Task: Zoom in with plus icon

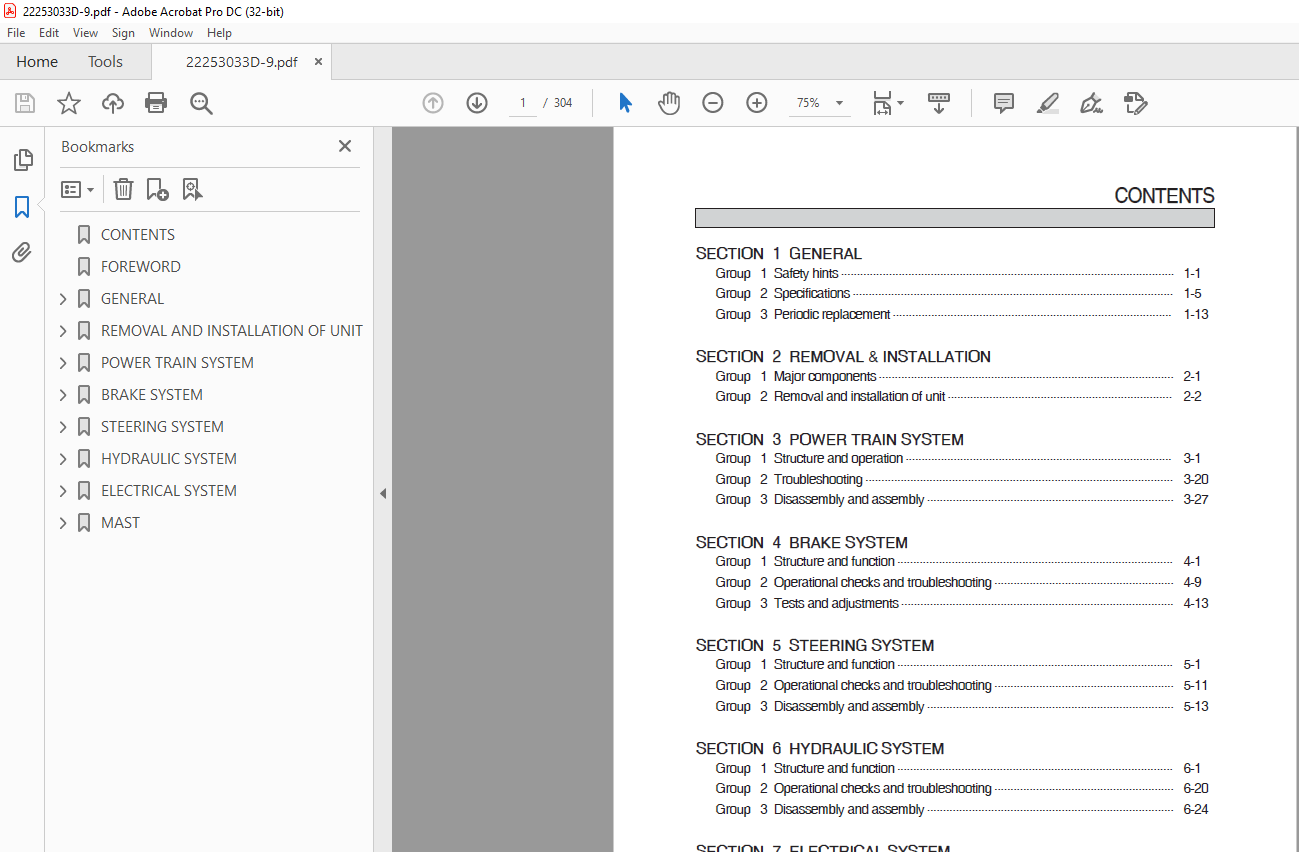Action: (757, 103)
